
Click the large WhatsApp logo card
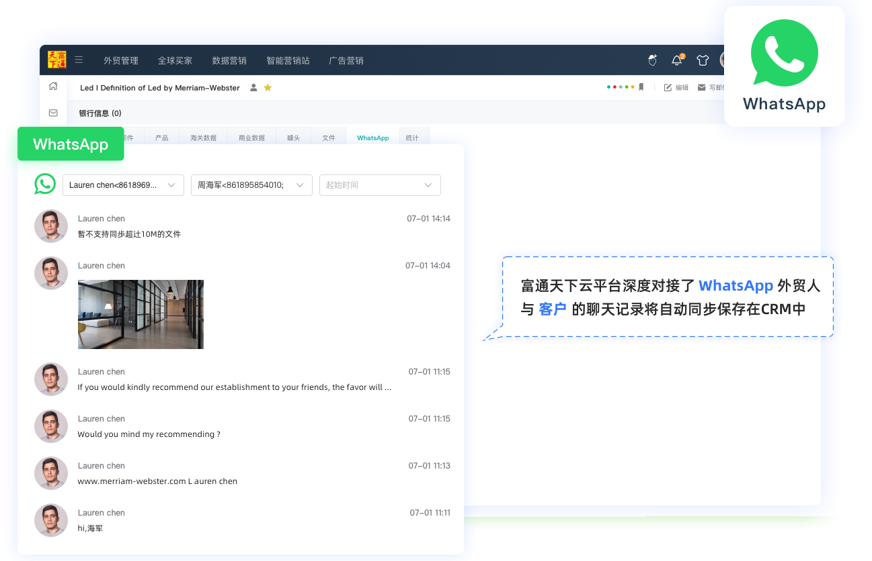point(784,66)
